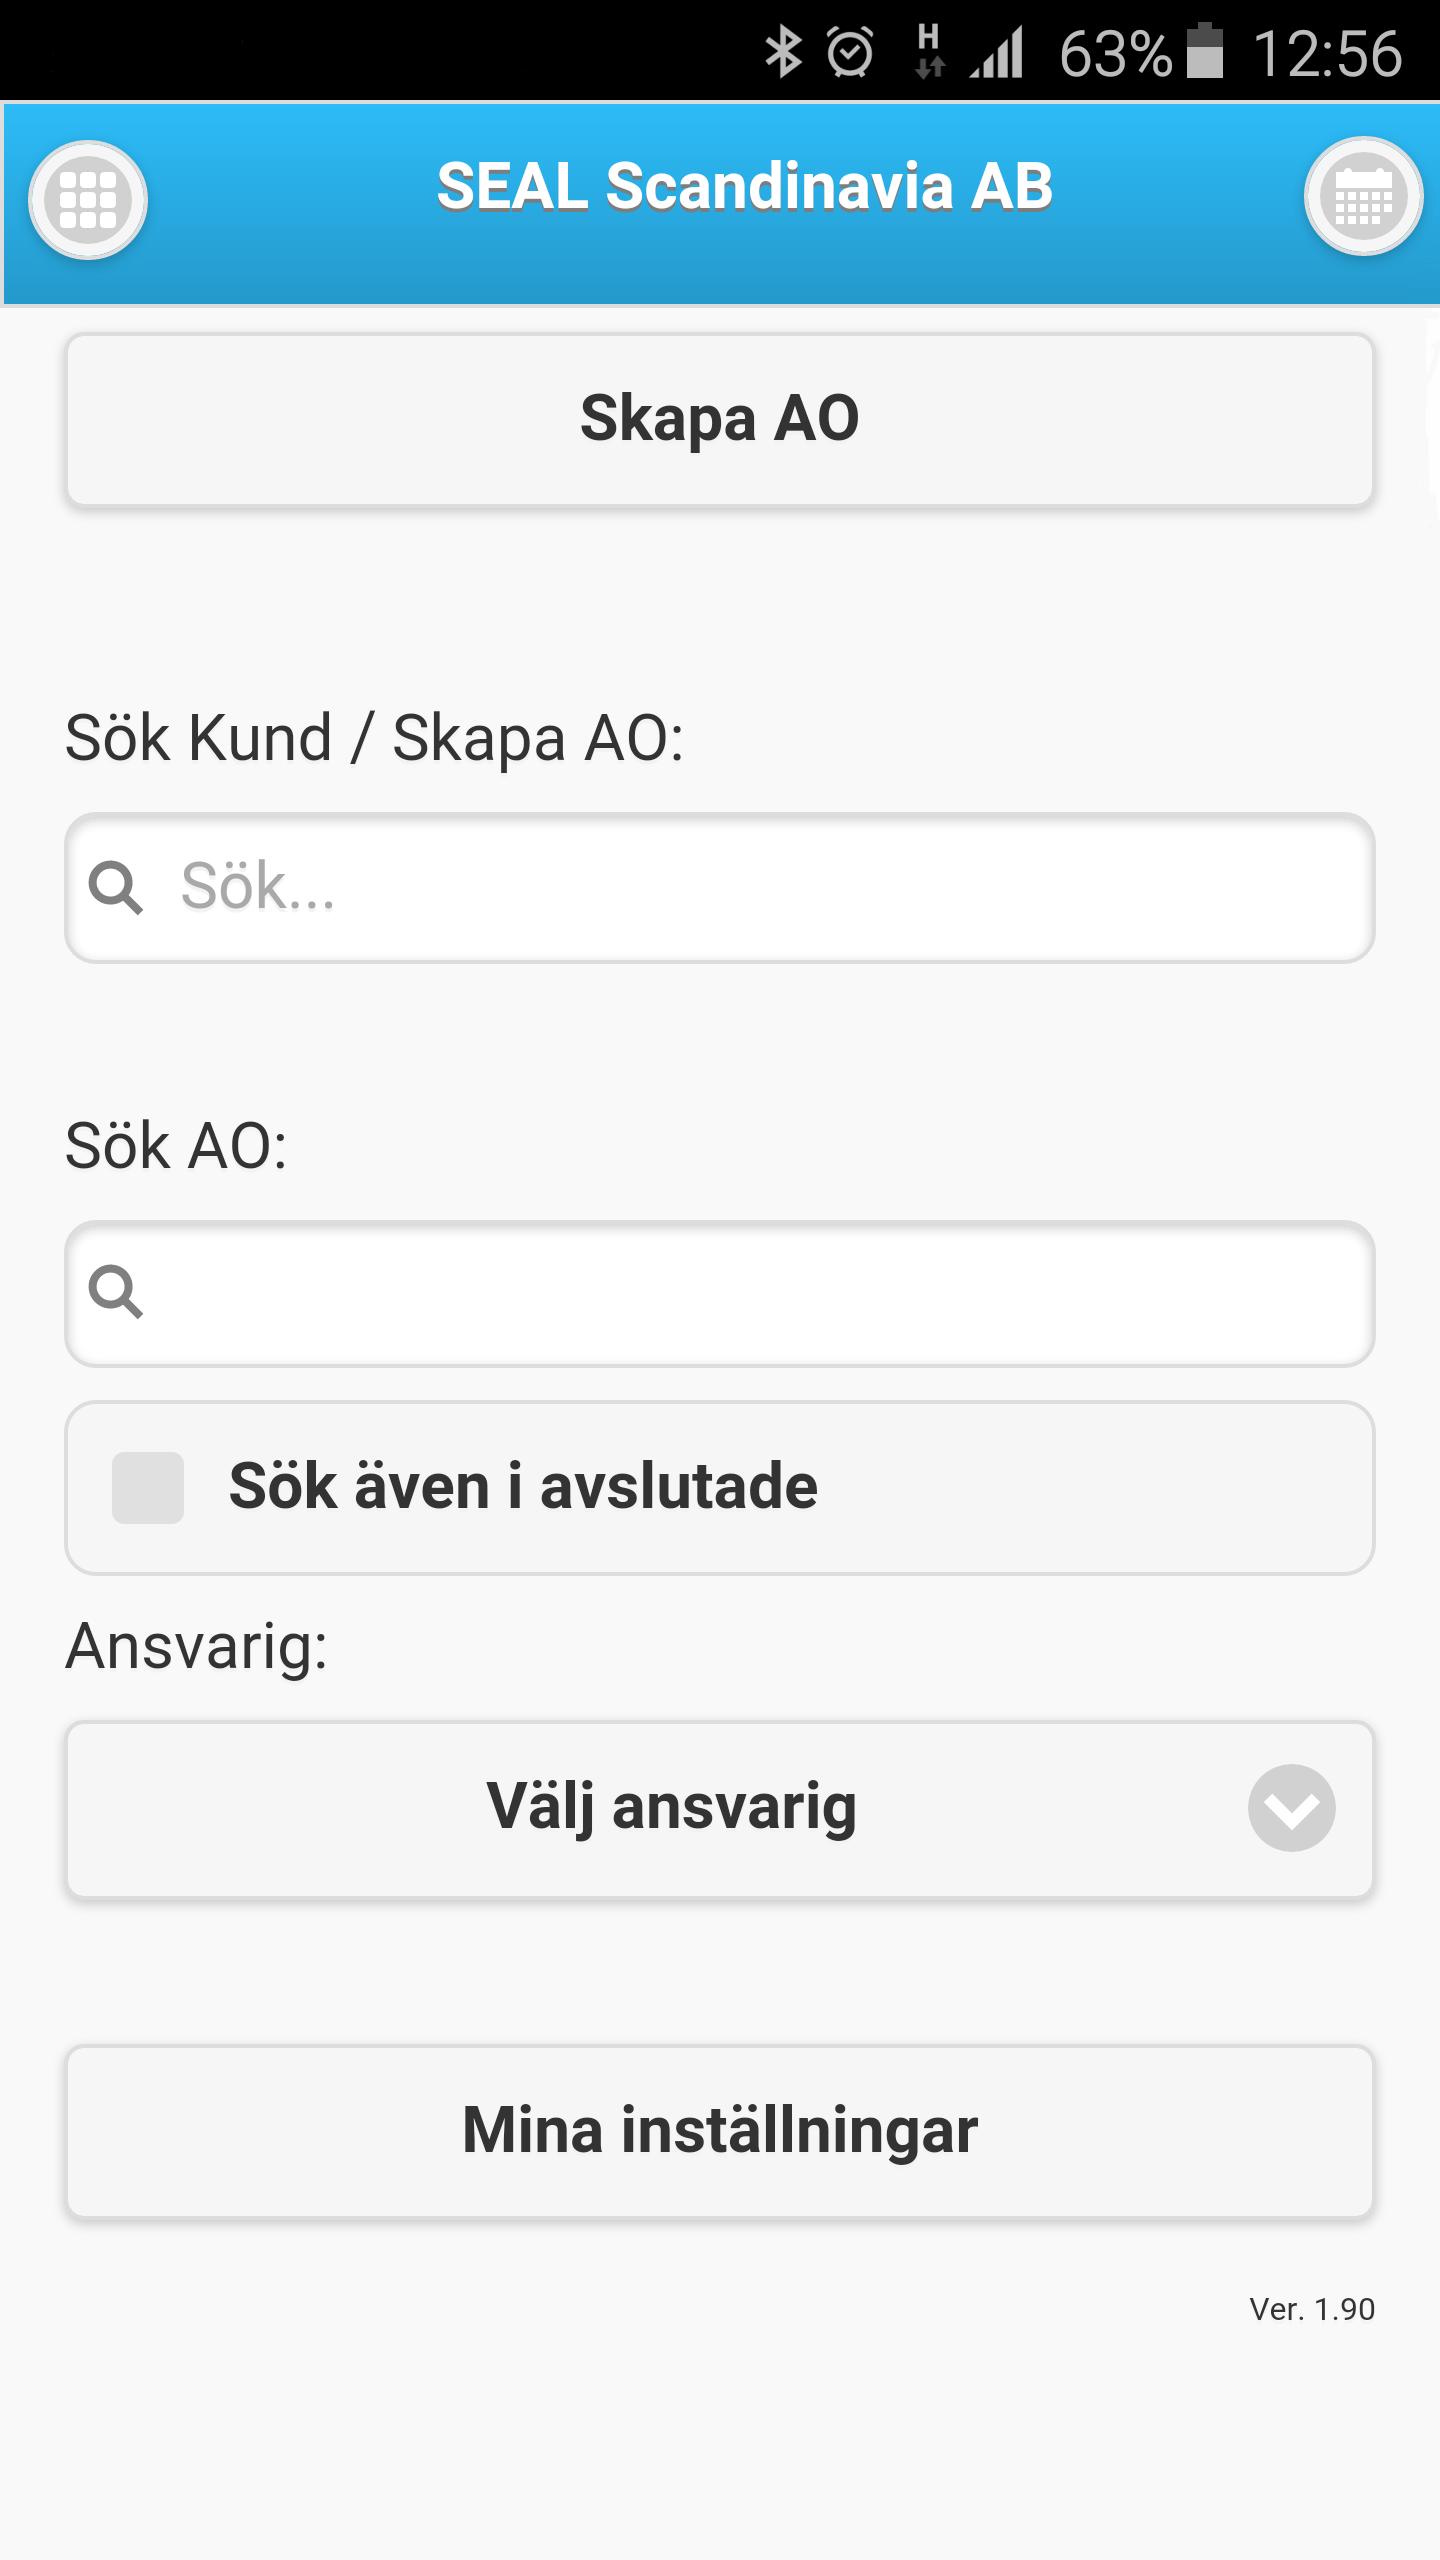This screenshot has width=1440, height=2560.
Task: Tap the SEAL Scandinavia AB header title
Action: [x=745, y=187]
